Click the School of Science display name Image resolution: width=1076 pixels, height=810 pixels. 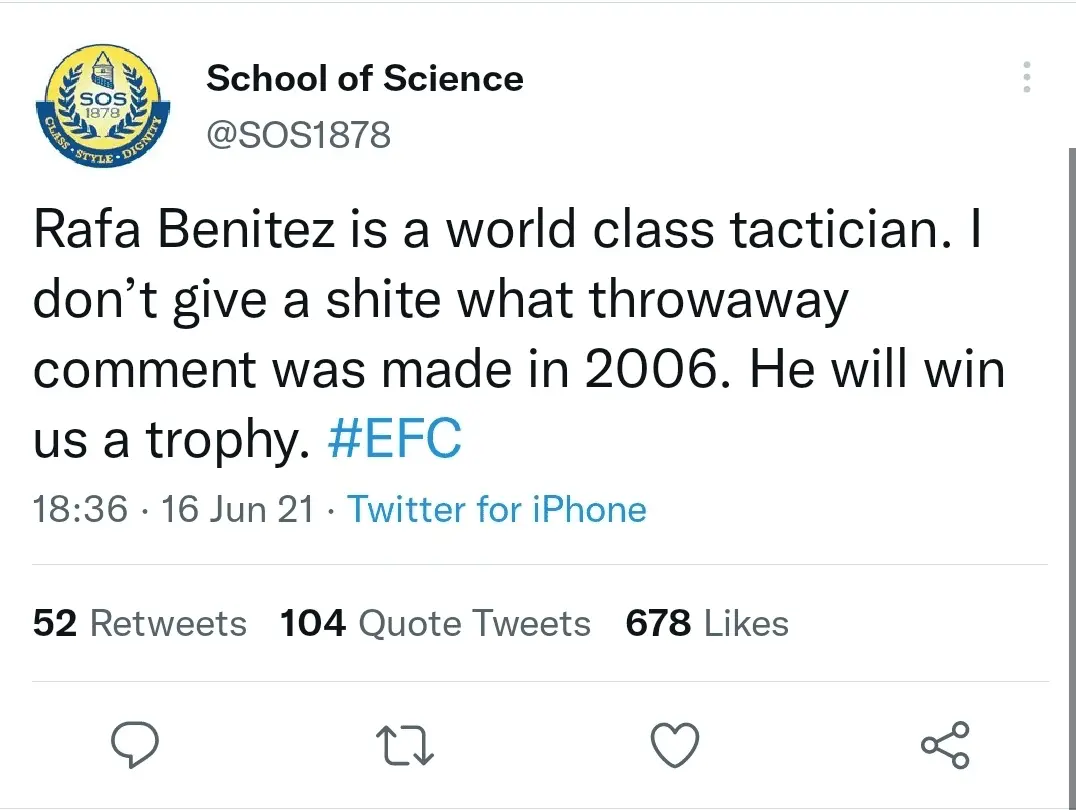(x=364, y=79)
